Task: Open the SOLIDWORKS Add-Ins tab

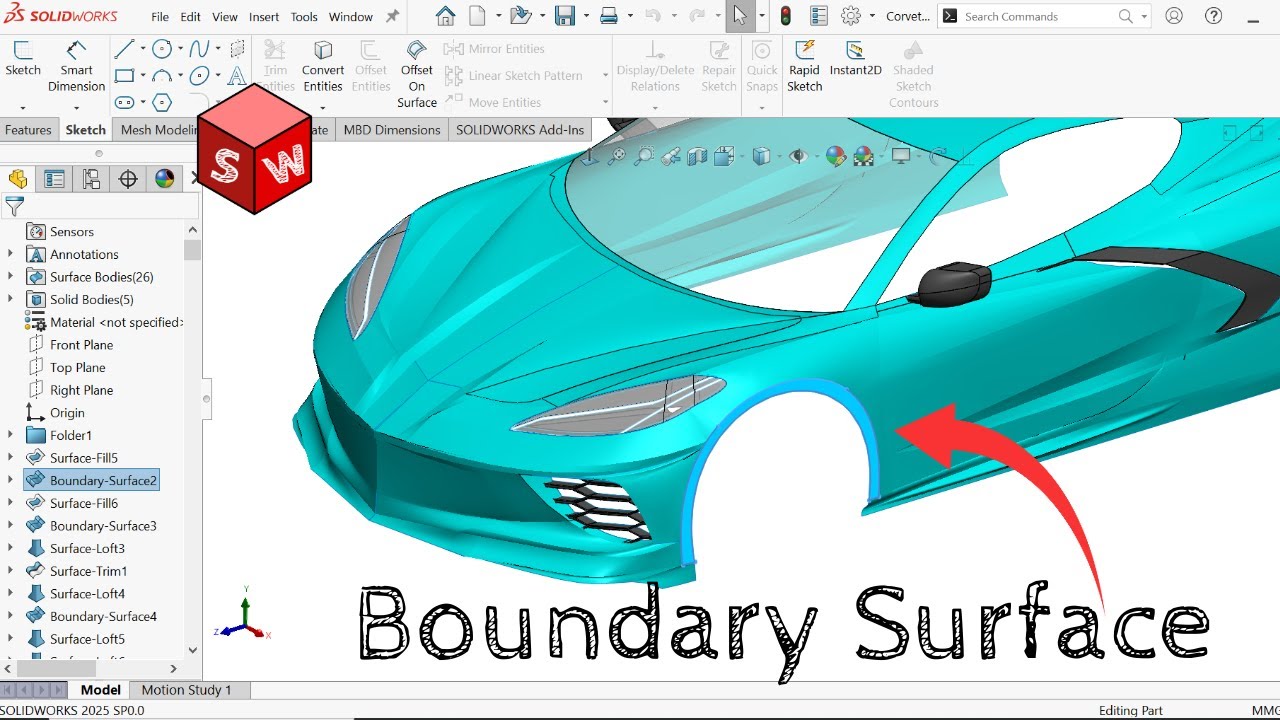Action: (520, 130)
